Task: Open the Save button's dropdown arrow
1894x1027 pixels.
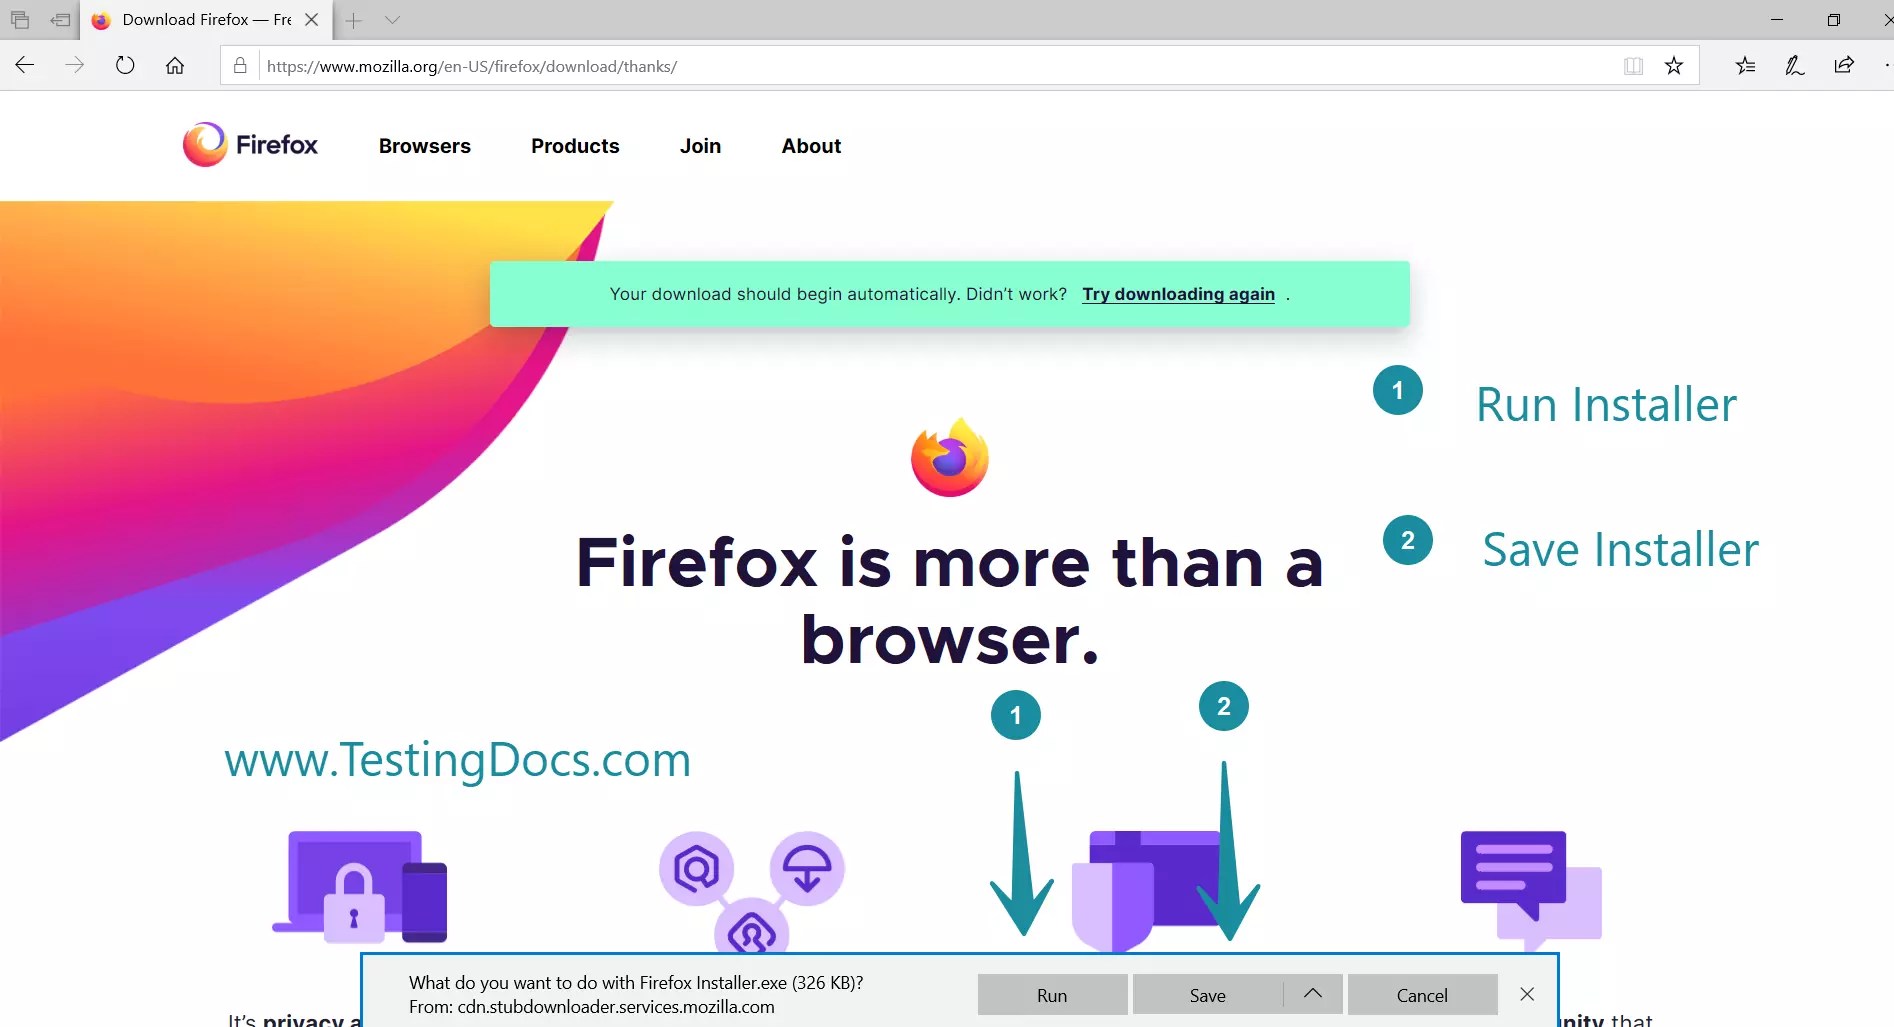Action: point(1313,994)
